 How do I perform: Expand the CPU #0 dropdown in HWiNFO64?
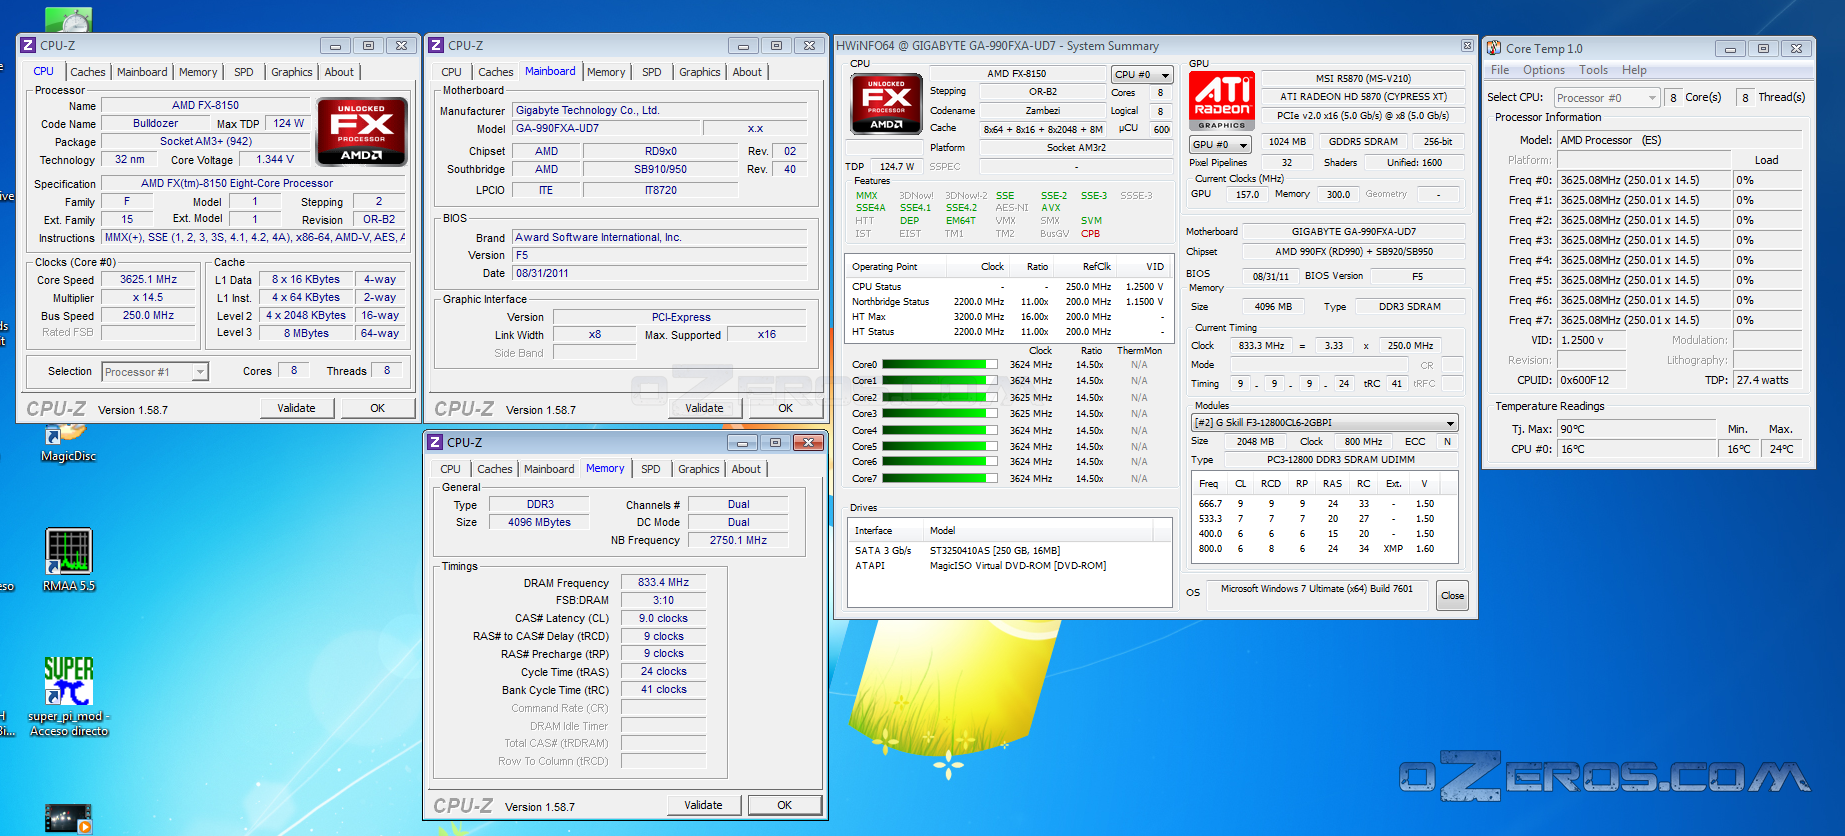pos(1142,75)
